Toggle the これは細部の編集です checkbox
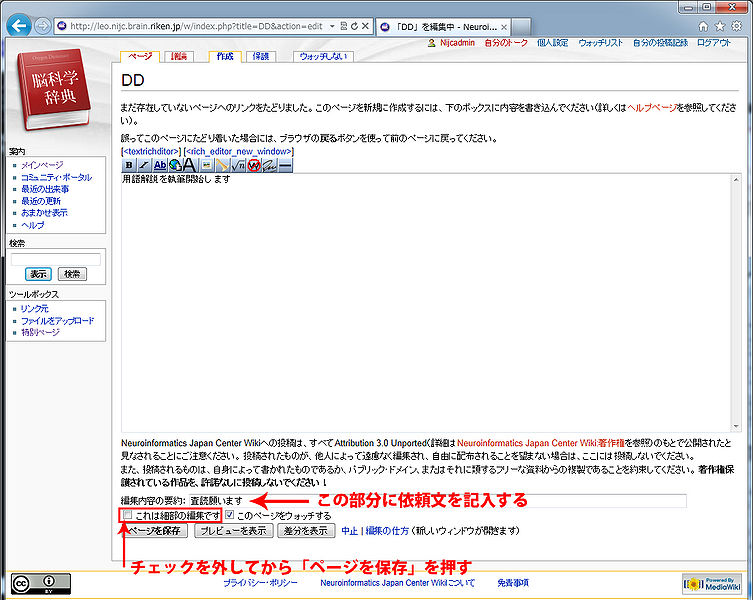Viewport: 753px width, 600px height. 127,515
